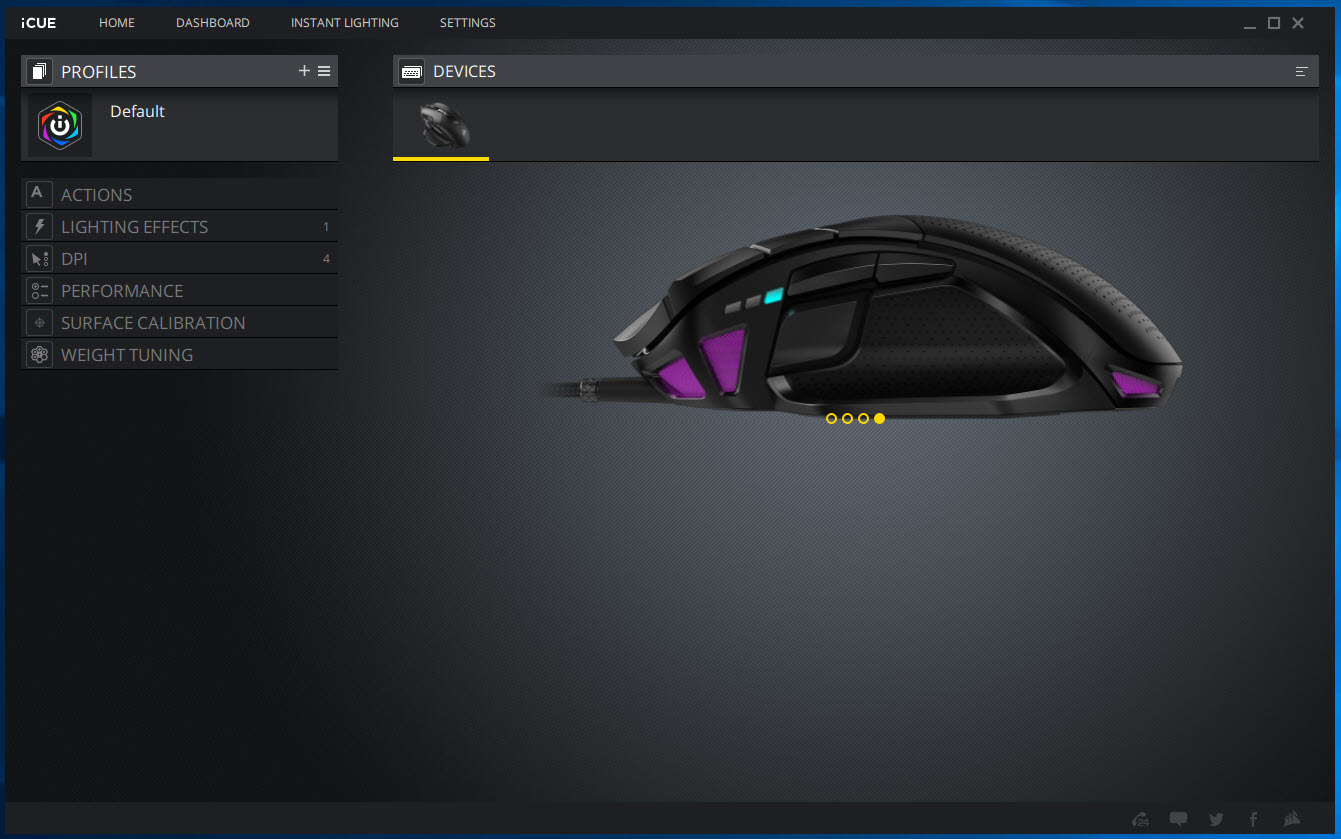Click the PROFILES panel title

[x=99, y=72]
